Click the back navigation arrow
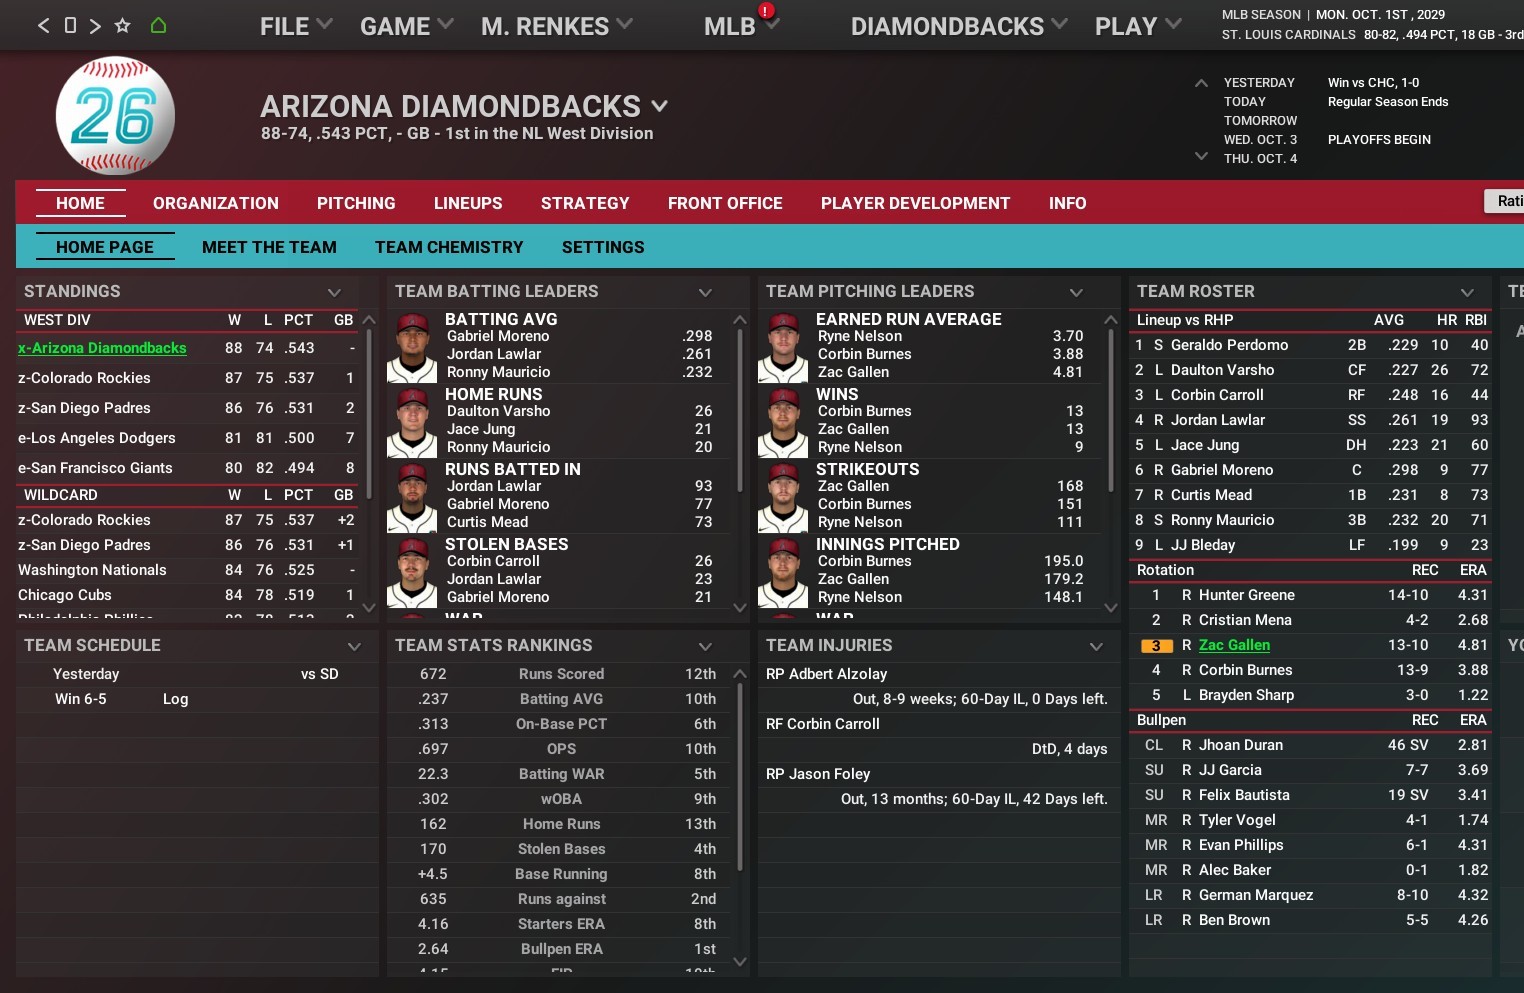1524x993 pixels. [x=43, y=26]
